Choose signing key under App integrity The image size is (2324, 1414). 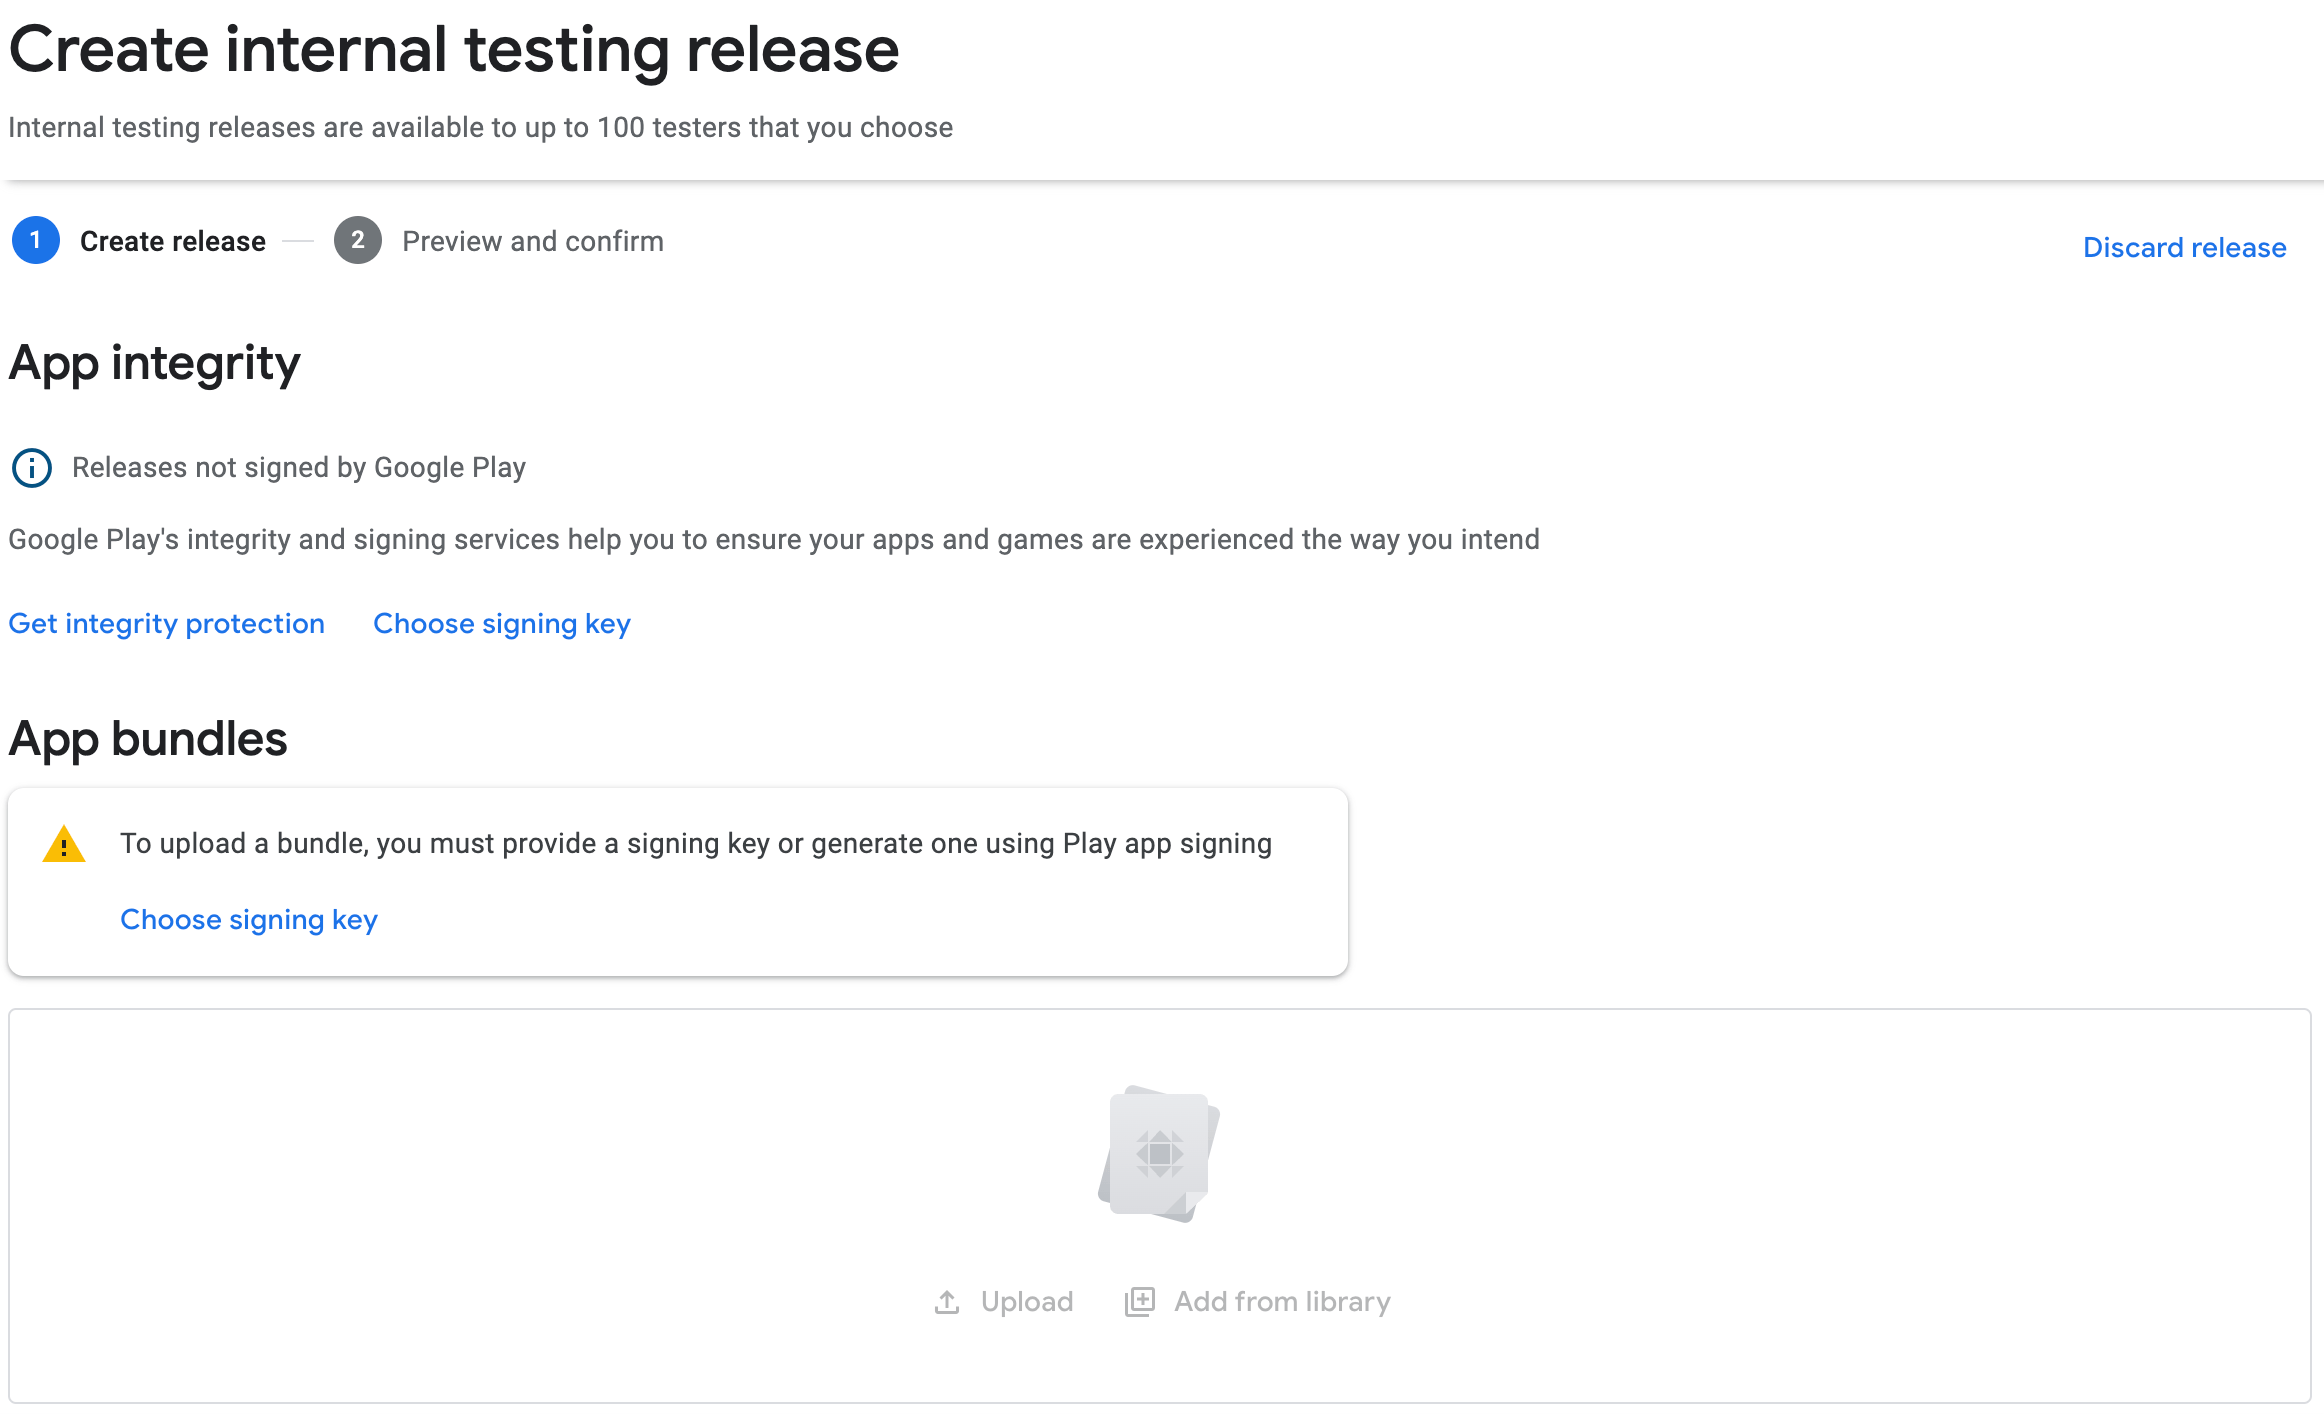501,624
